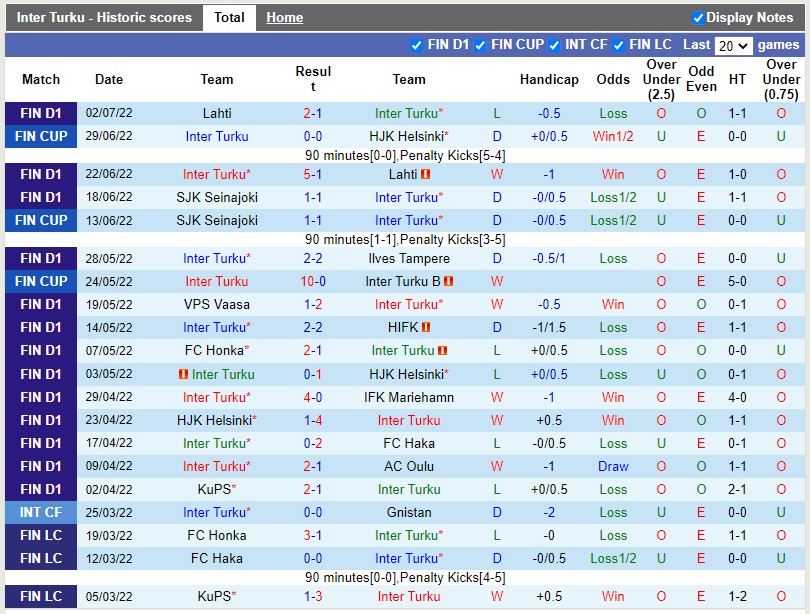The image size is (810, 614).
Task: Open HJK Helsinki link in 29/06/22 row
Action: [409, 136]
